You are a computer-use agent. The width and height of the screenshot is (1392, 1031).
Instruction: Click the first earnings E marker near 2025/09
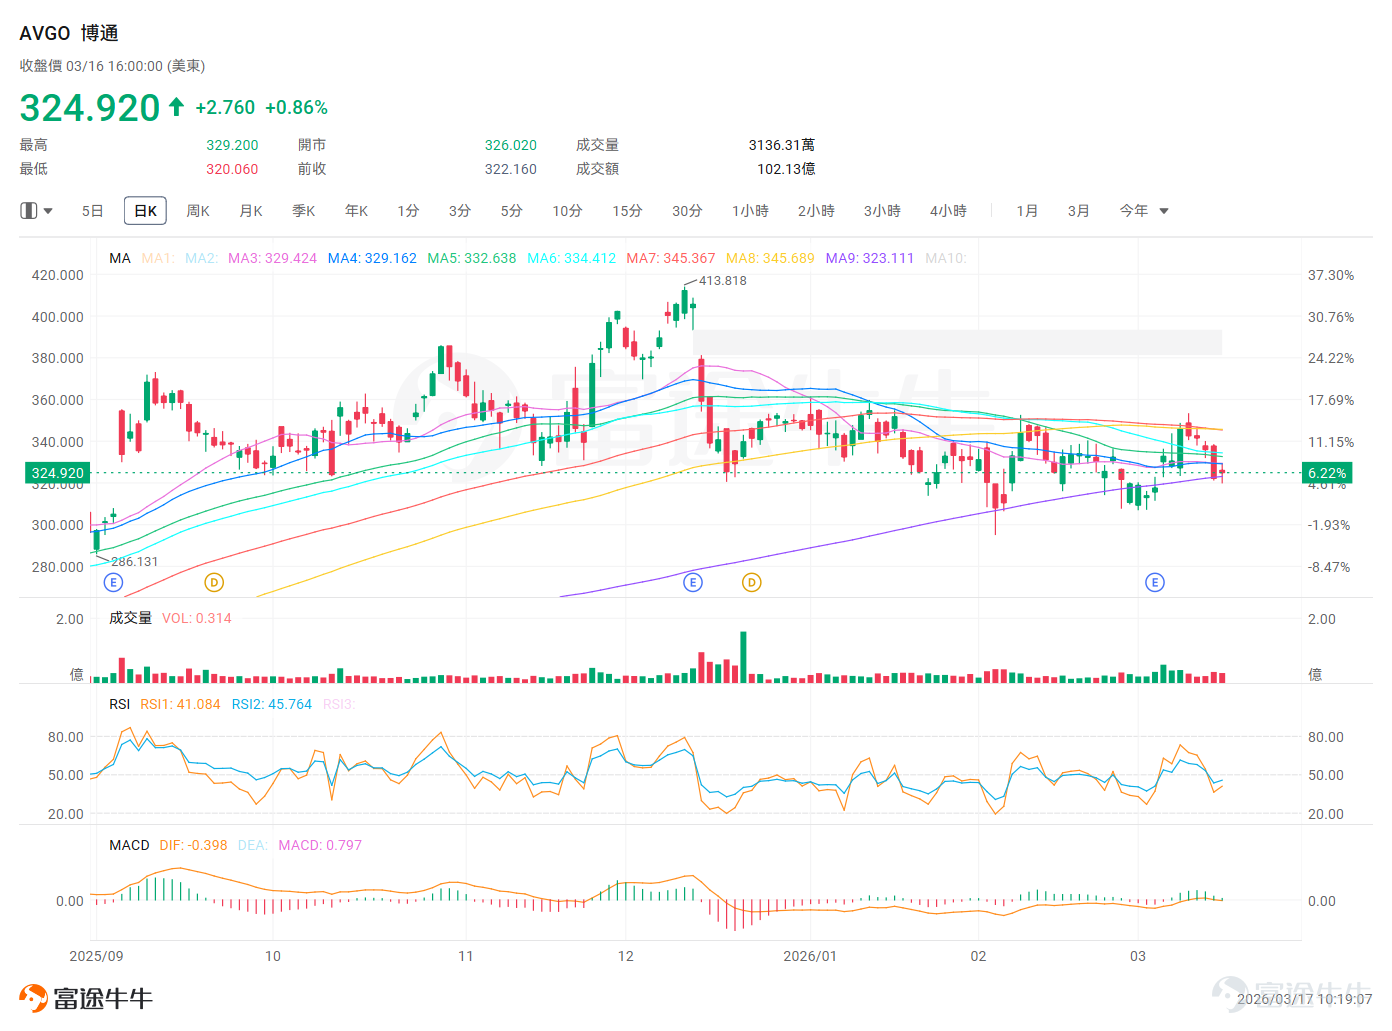(113, 582)
